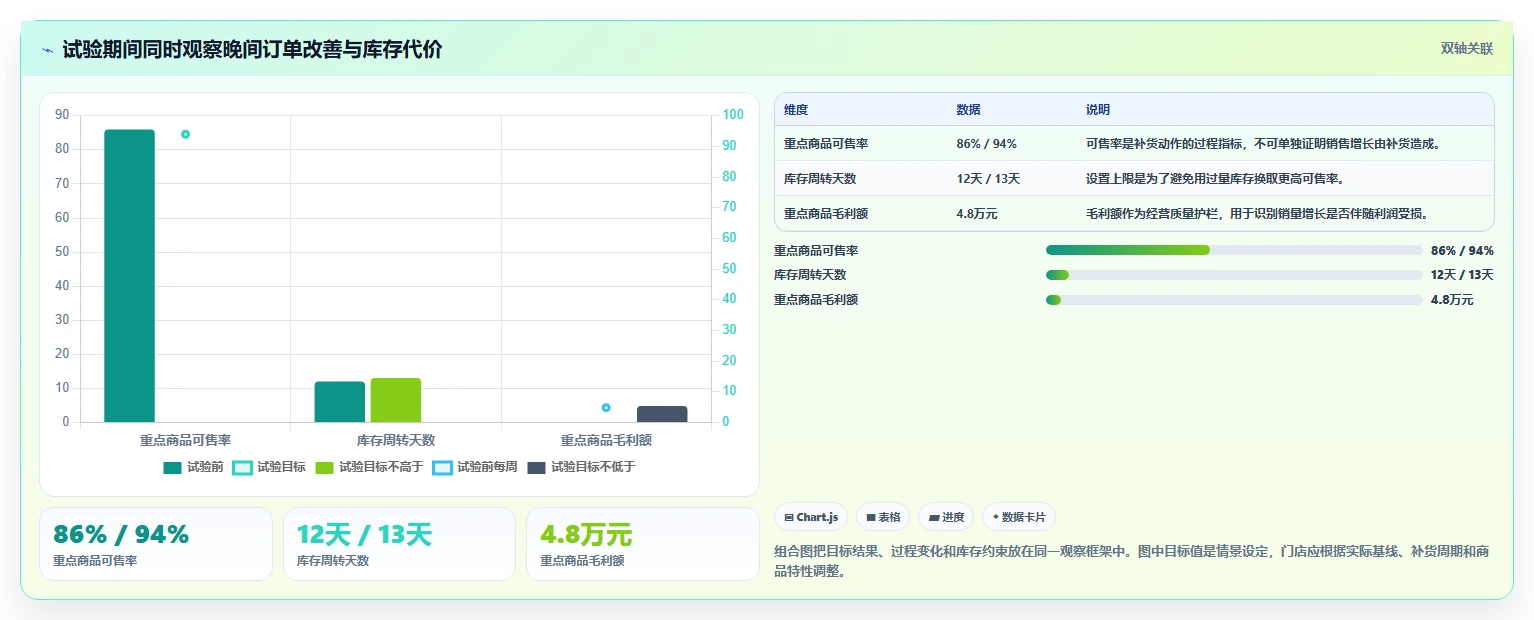Click description starting 毛利额作为经营质量护栏

[x=1258, y=214]
